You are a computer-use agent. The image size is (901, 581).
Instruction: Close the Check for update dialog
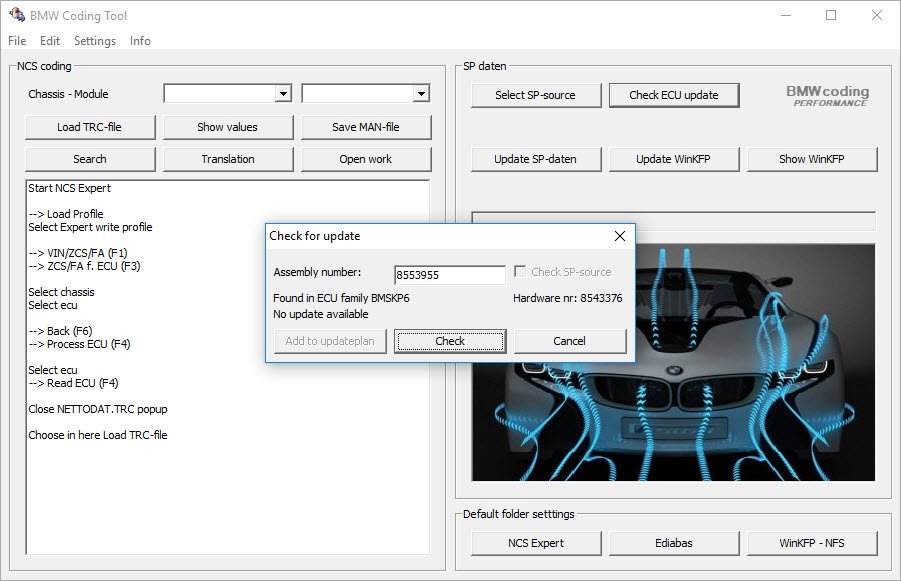(619, 236)
